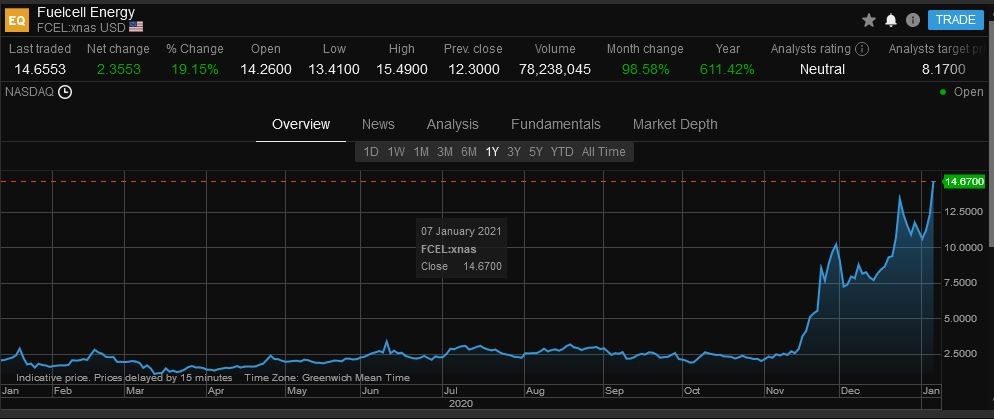994x419 pixels.
Task: Click the Neutral analysts rating
Action: (x=822, y=70)
